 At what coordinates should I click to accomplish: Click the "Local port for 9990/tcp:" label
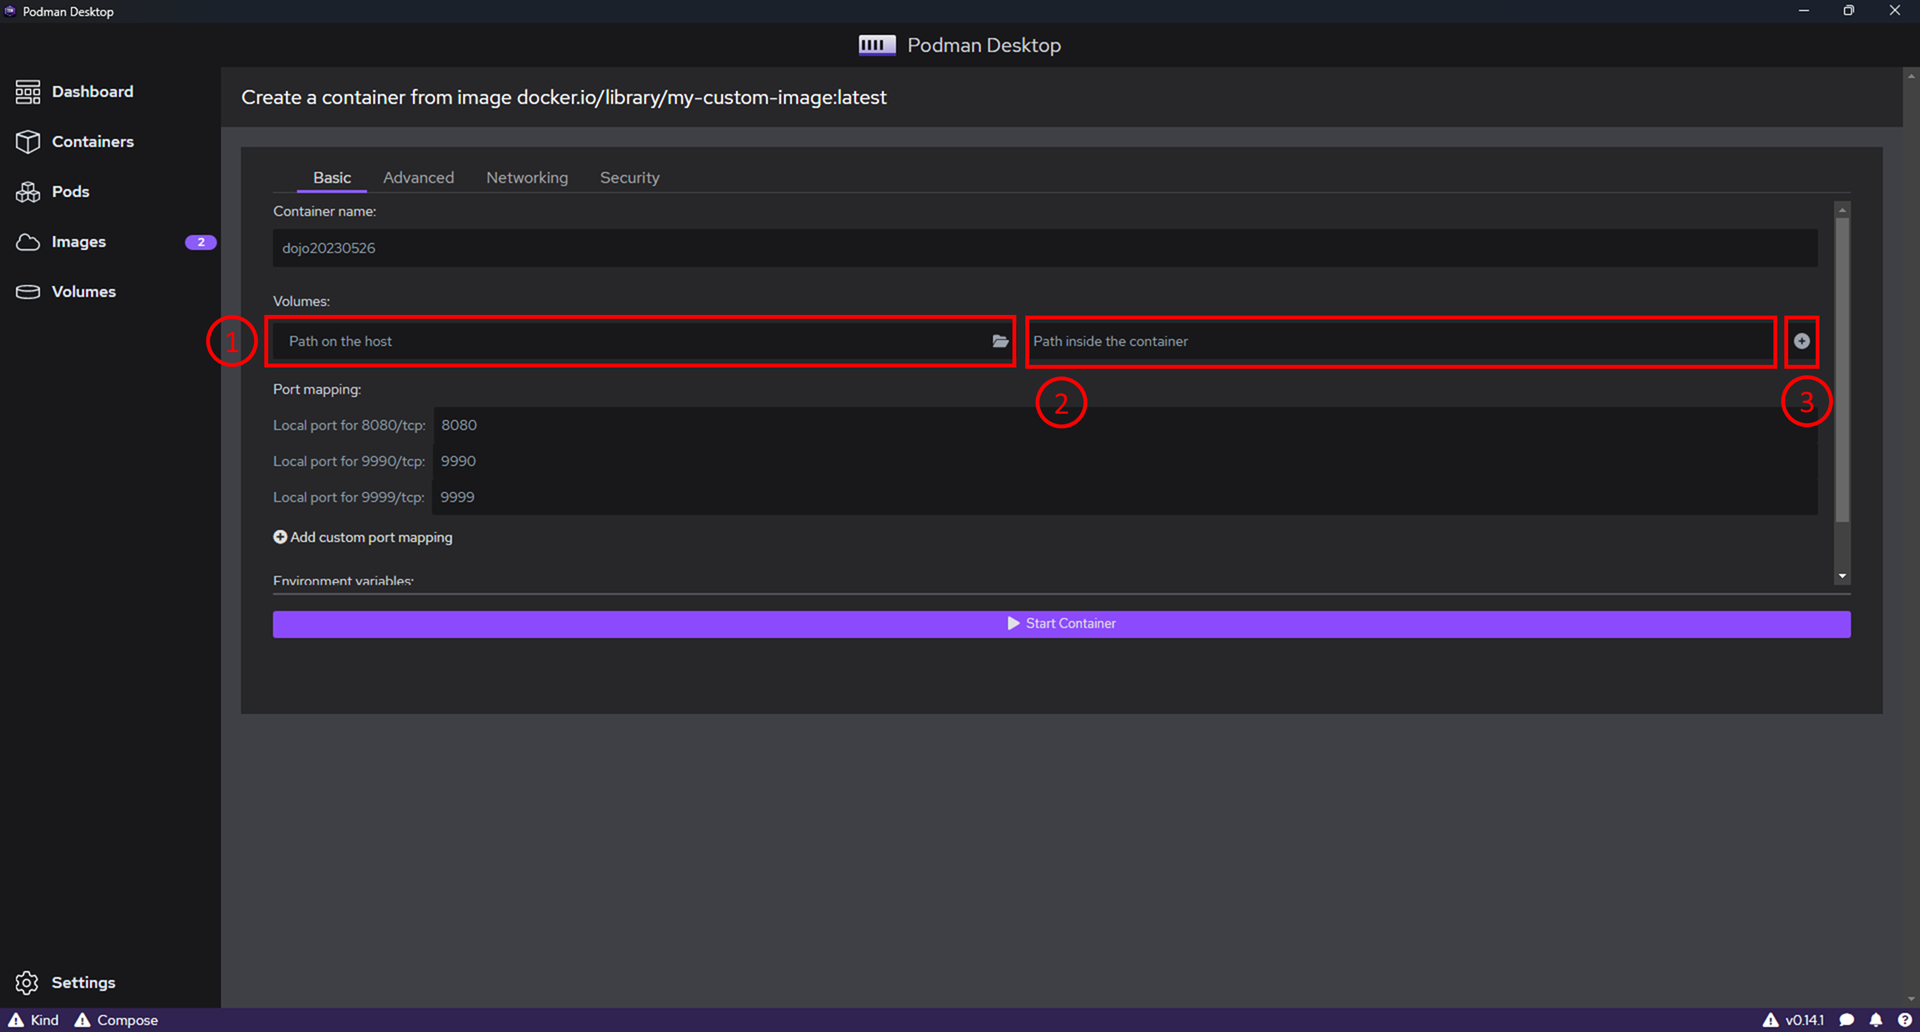(349, 461)
